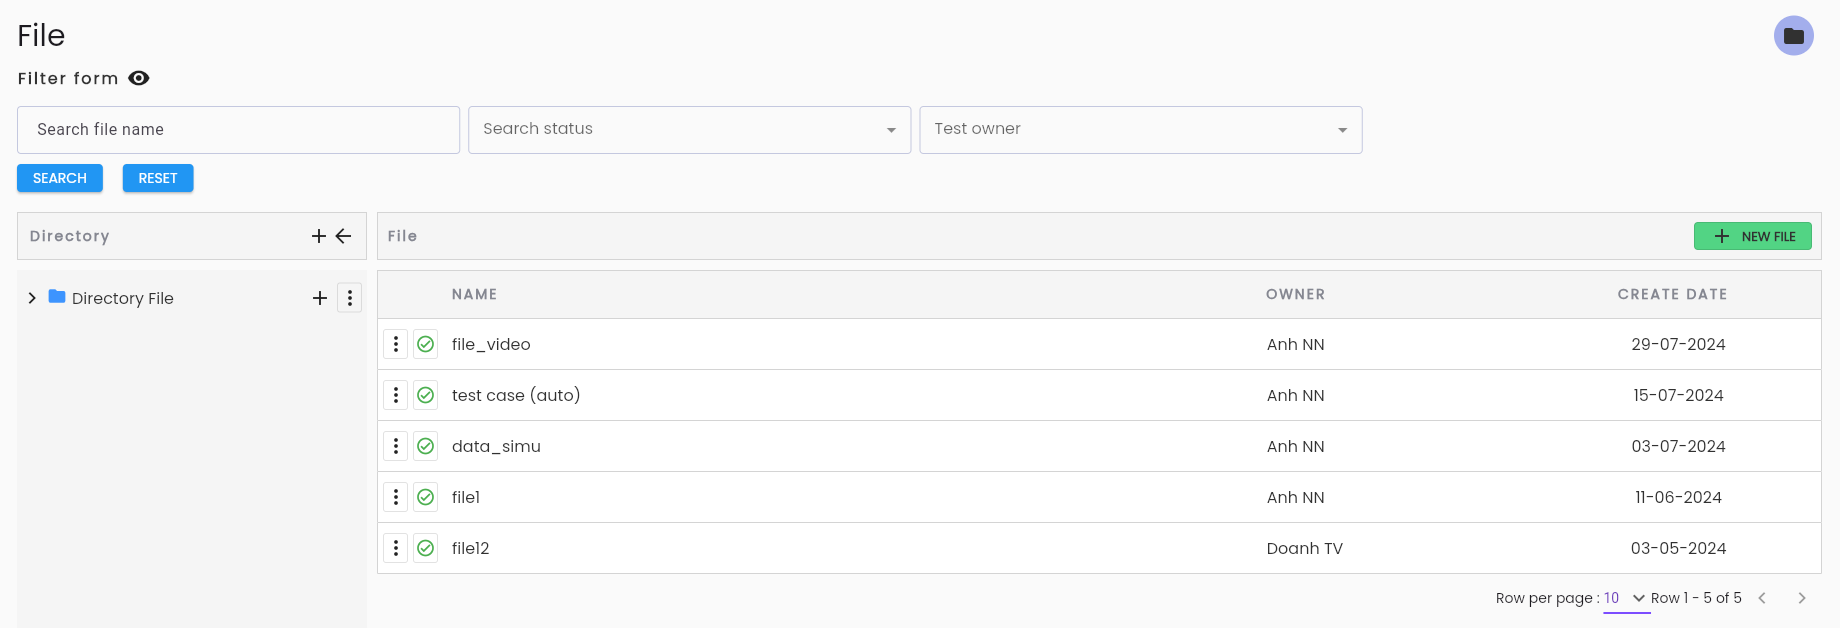Image resolution: width=1840 pixels, height=628 pixels.
Task: Open the three-dot menu for file1
Action: click(x=396, y=497)
